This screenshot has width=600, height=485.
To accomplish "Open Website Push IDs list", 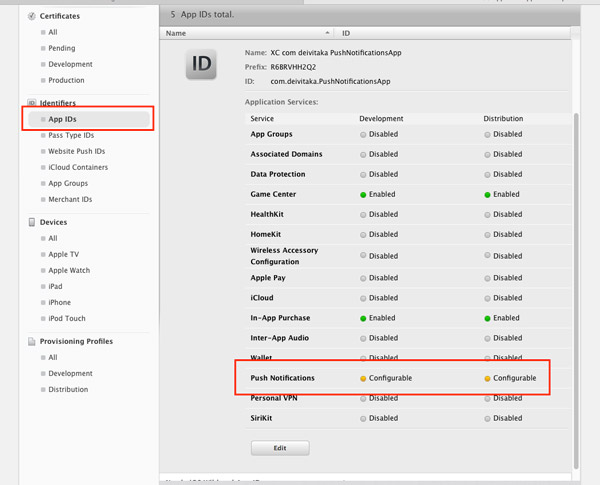I will coord(76,151).
